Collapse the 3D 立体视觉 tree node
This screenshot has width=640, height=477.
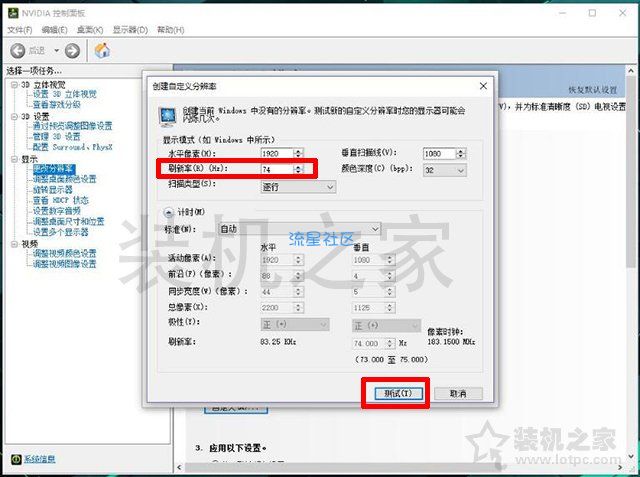(14, 84)
